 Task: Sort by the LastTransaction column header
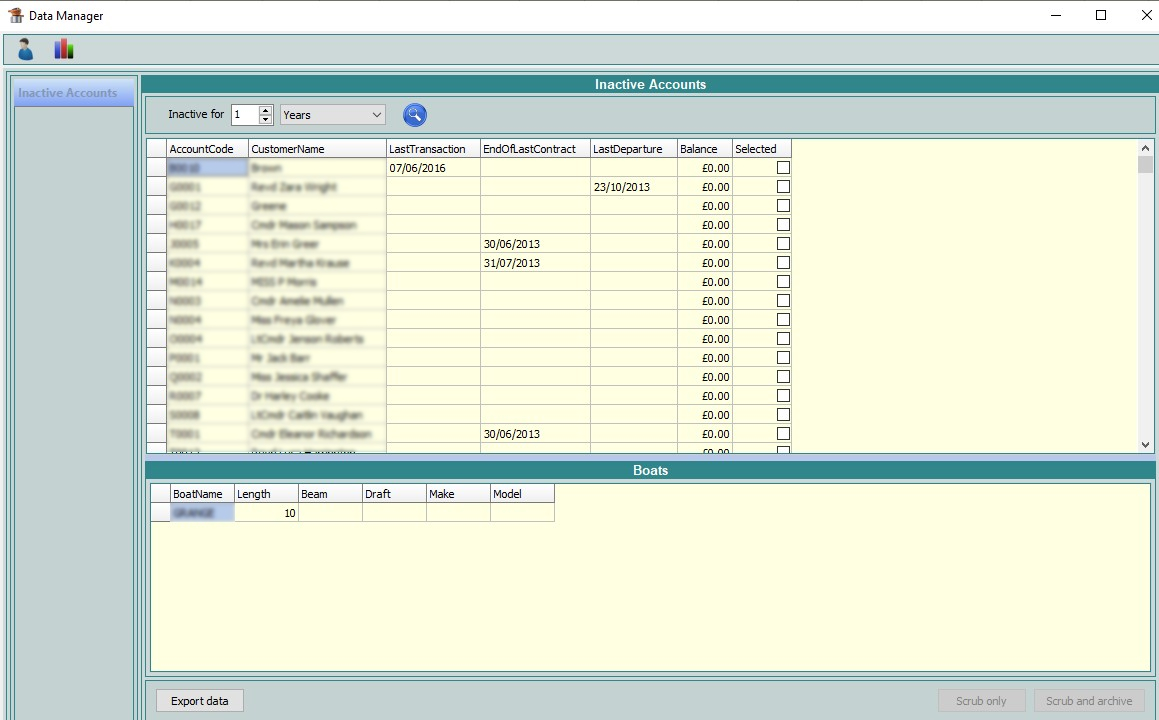pos(432,149)
